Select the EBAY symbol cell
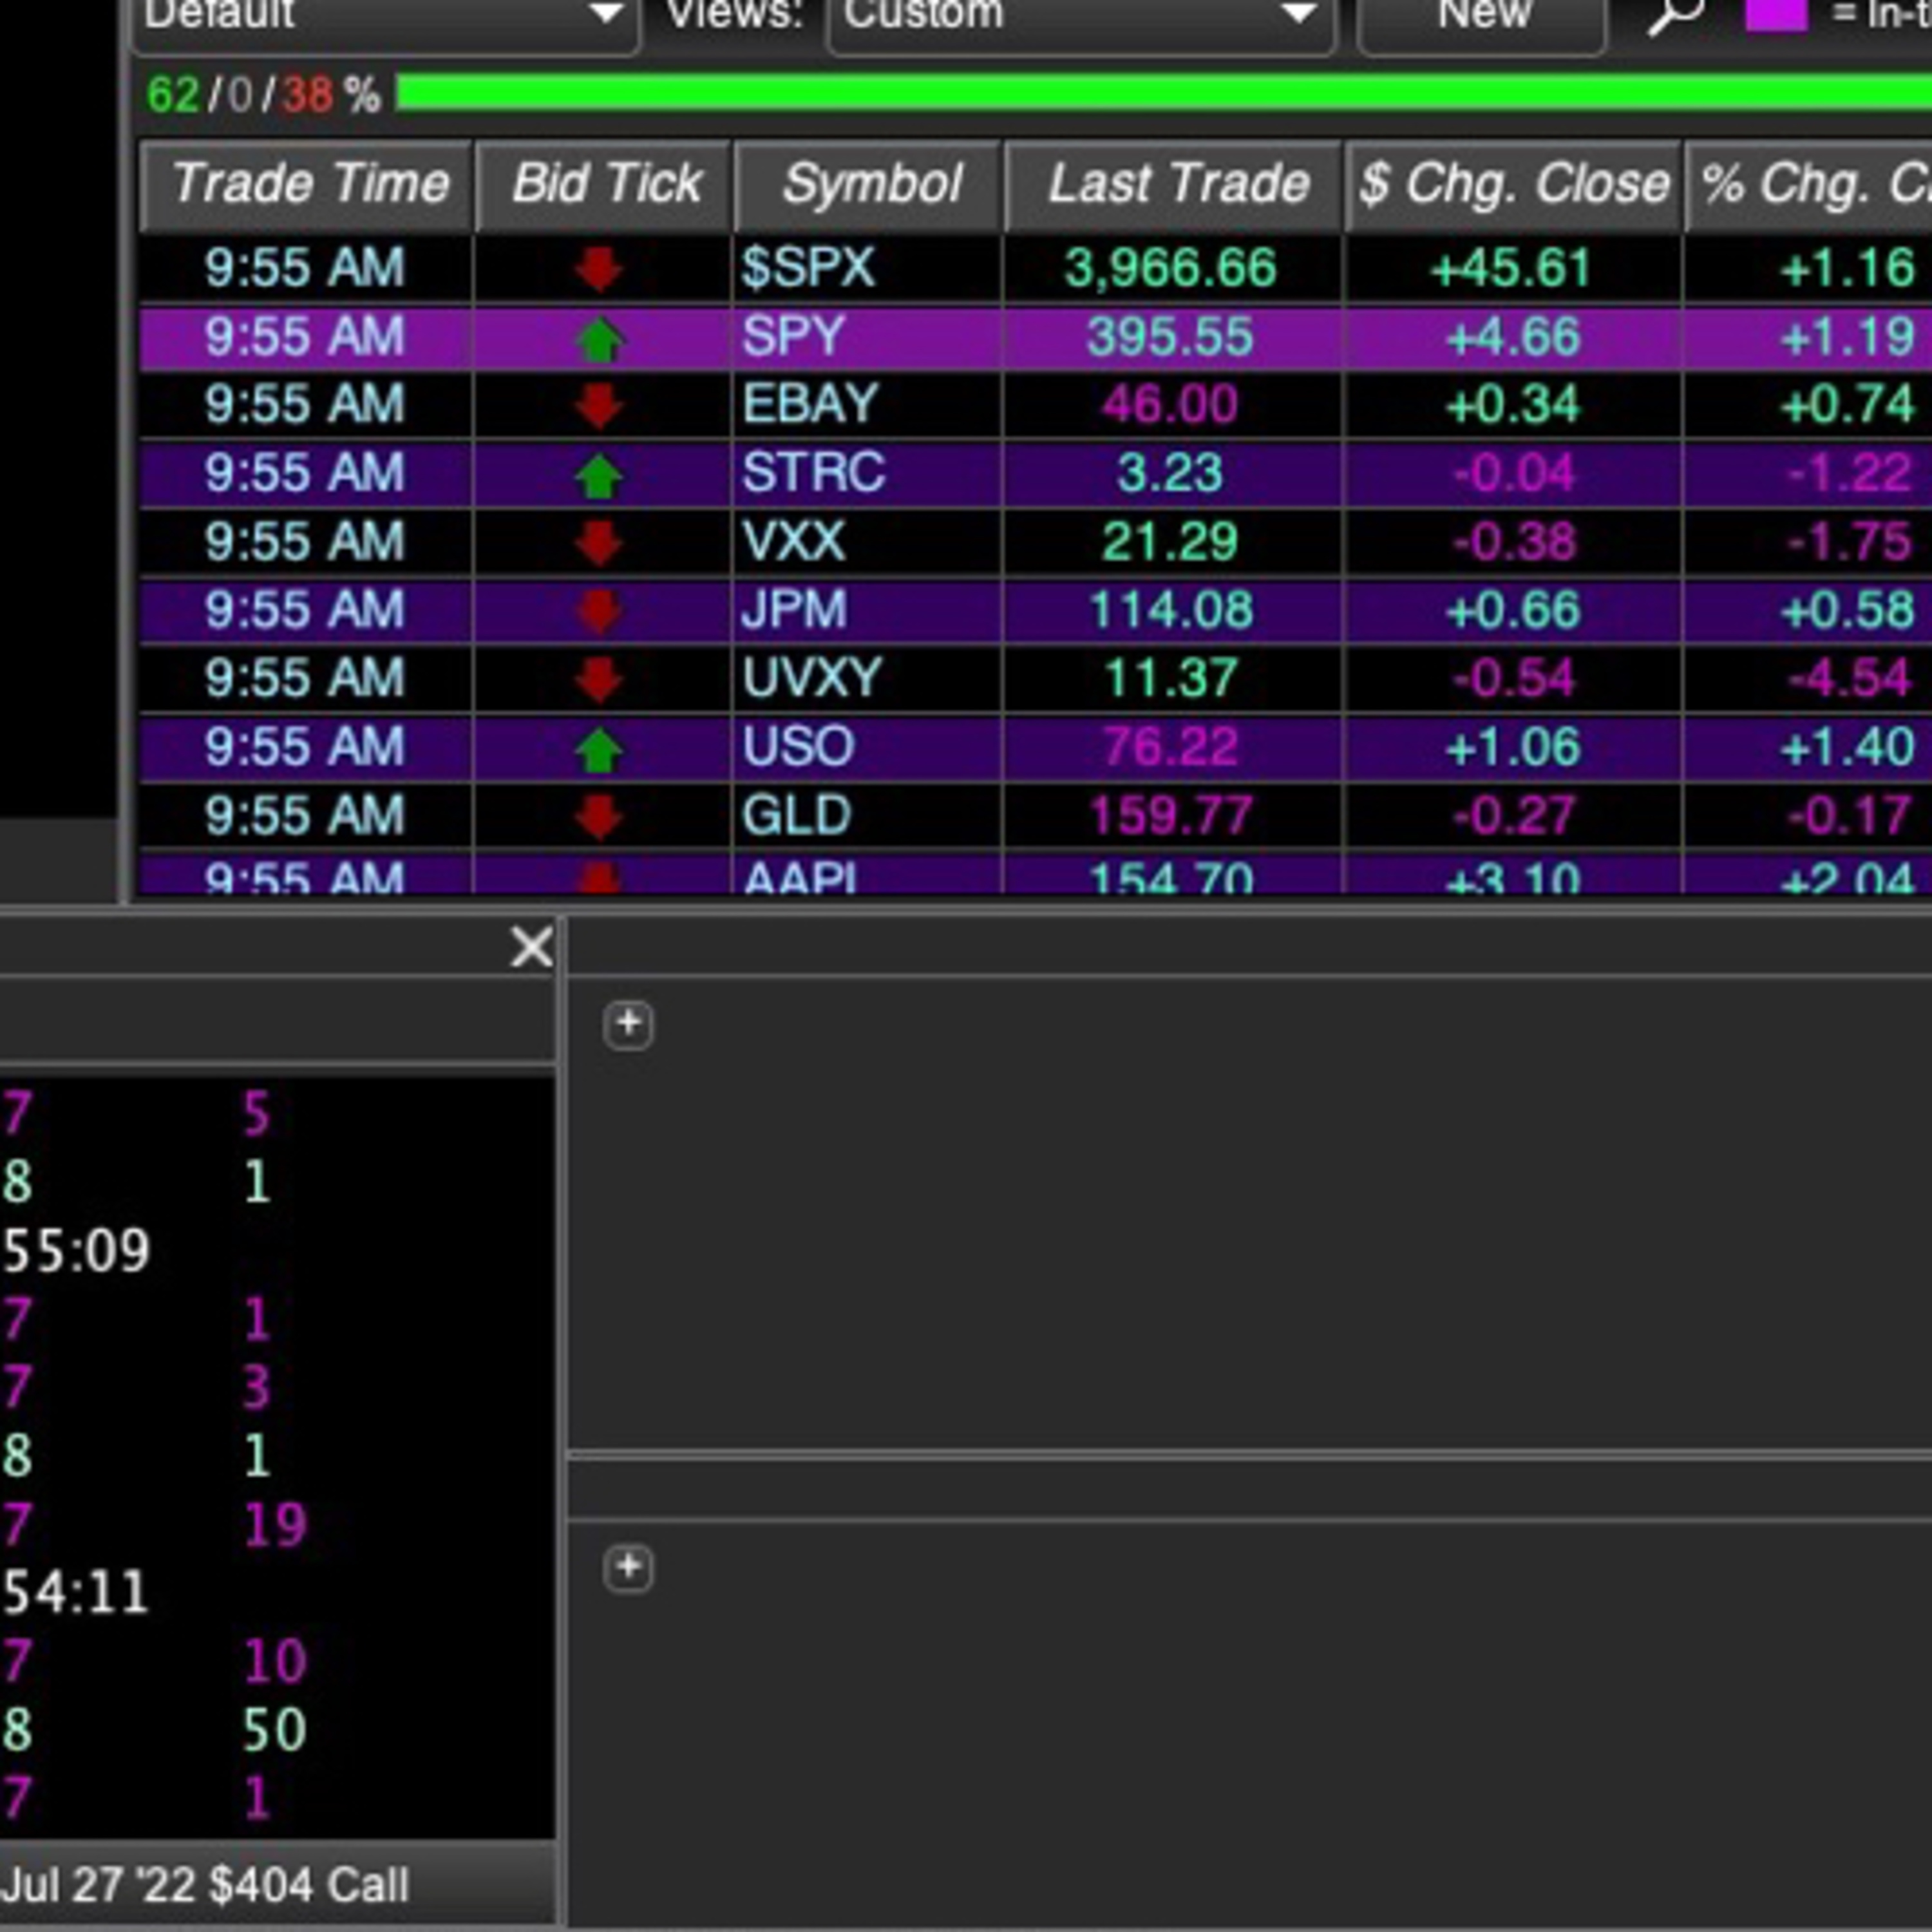This screenshot has height=1932, width=1932. point(868,405)
